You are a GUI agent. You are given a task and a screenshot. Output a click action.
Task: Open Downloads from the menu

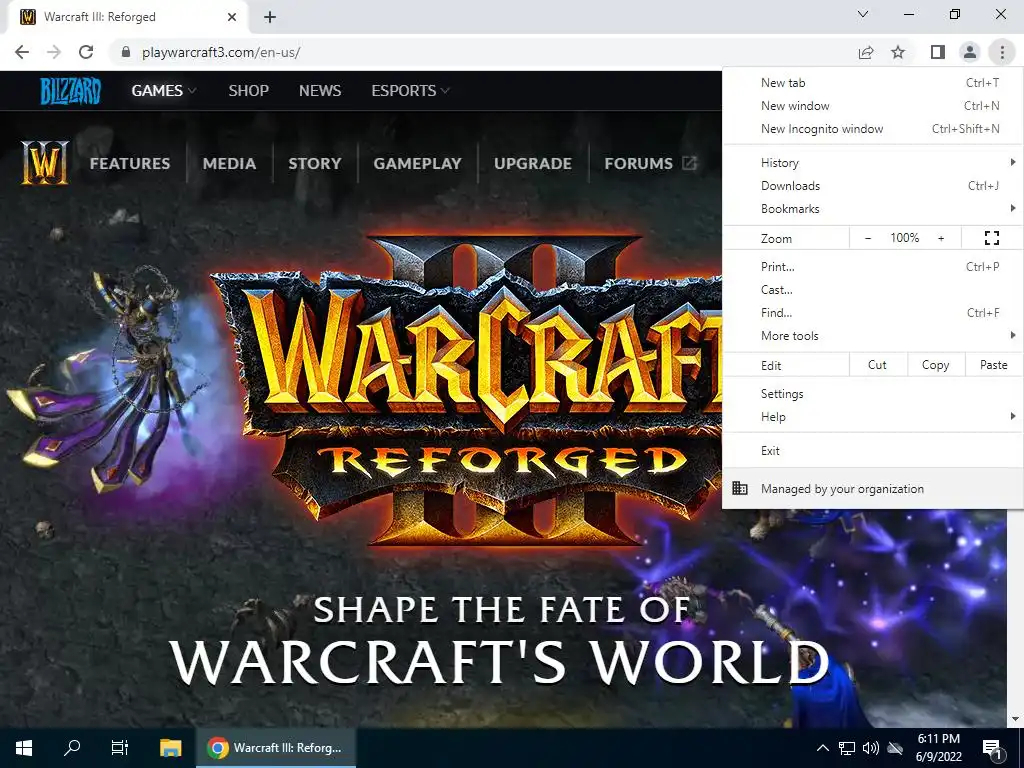[x=872, y=185]
